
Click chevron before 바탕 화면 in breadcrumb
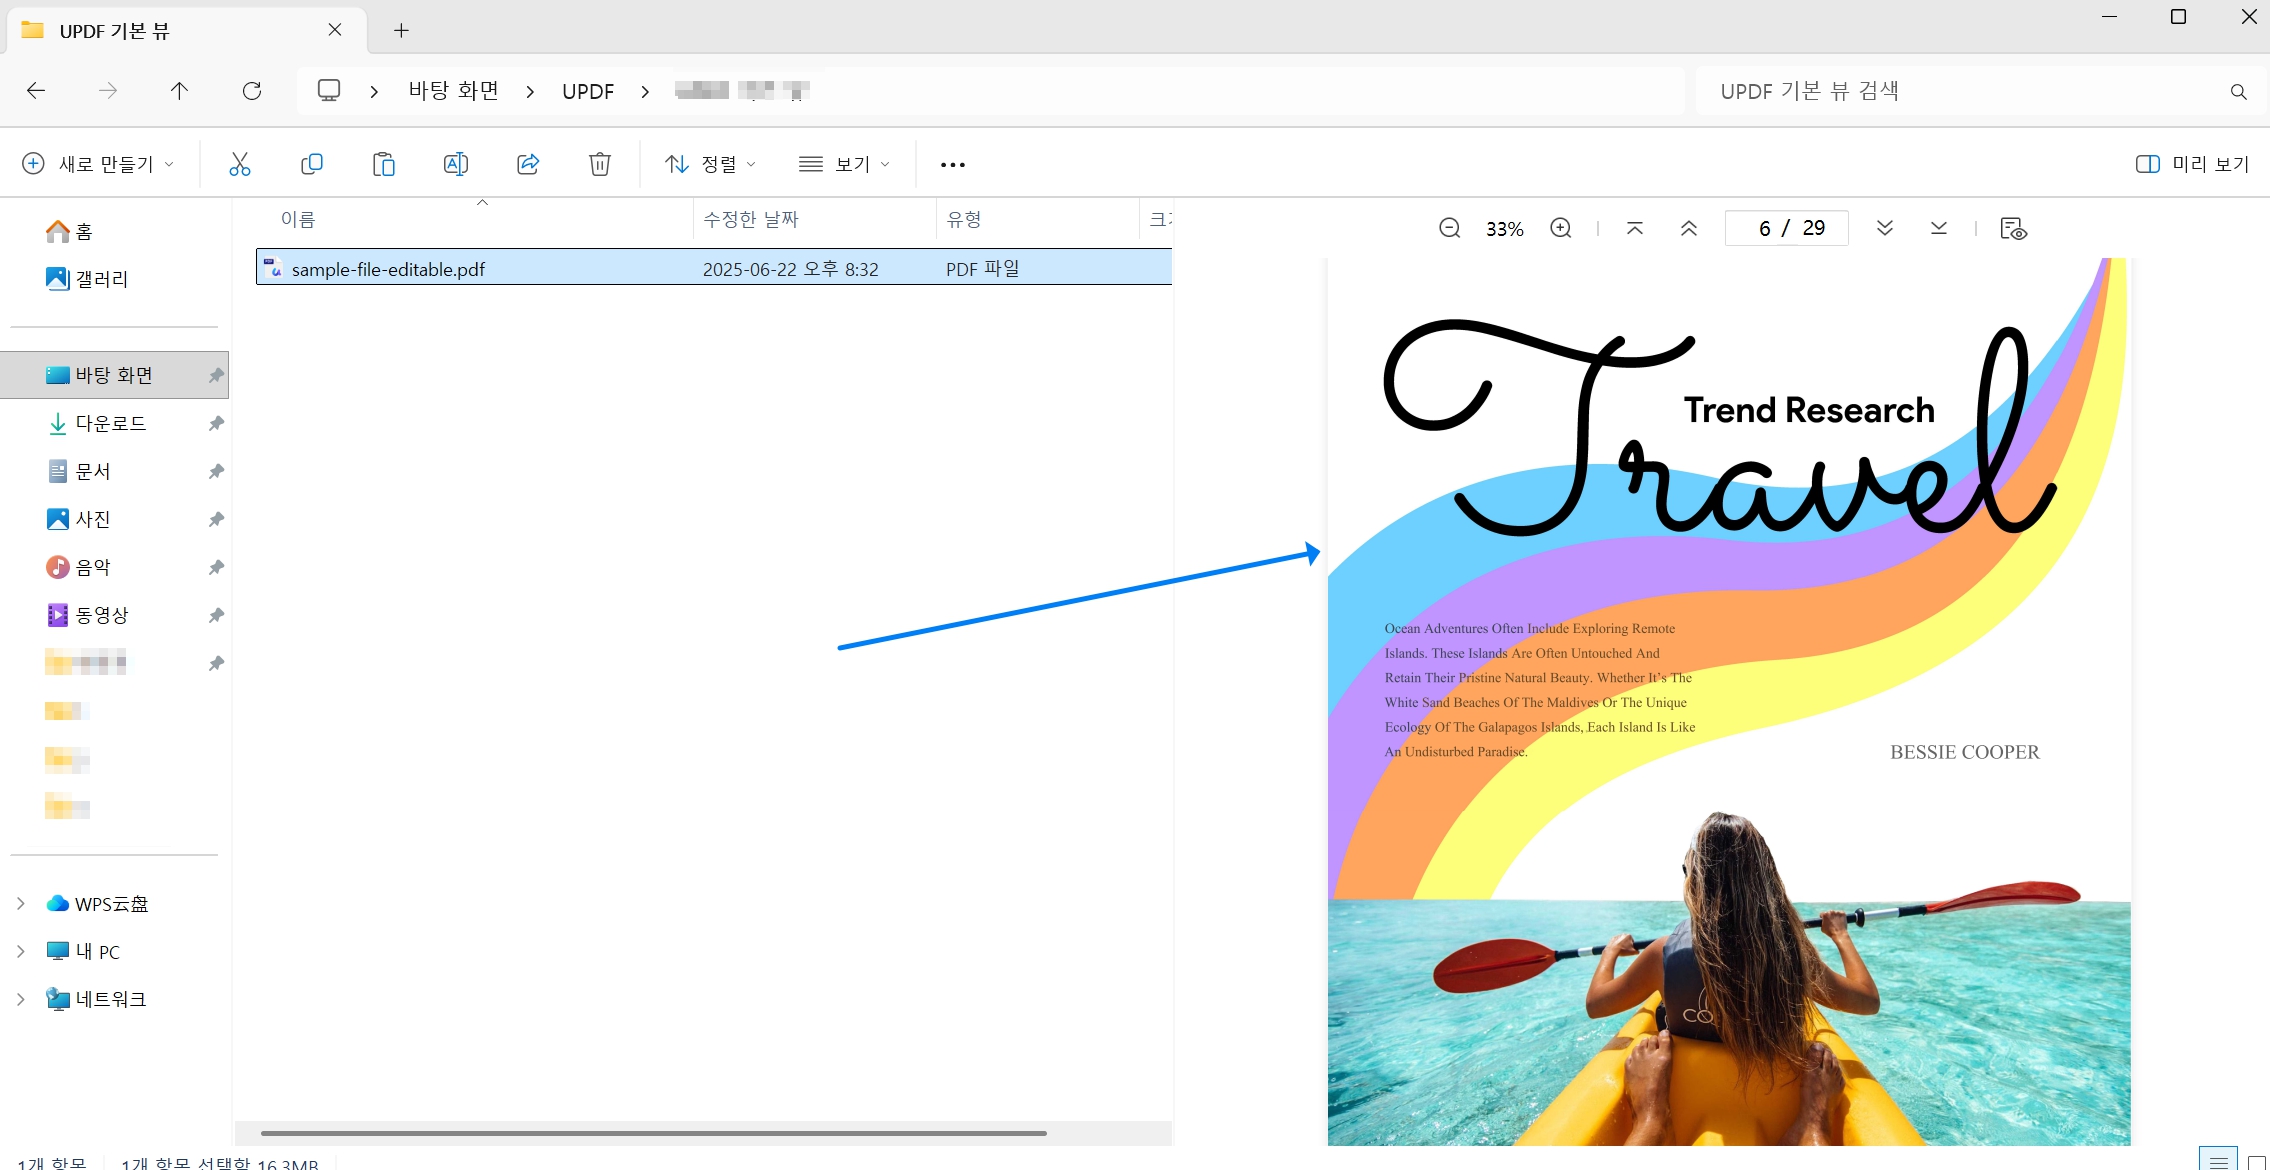(x=374, y=92)
